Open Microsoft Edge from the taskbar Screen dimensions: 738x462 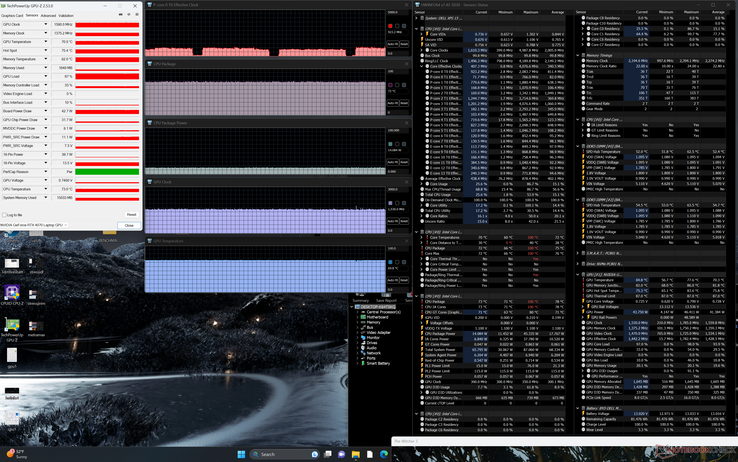[x=384, y=454]
